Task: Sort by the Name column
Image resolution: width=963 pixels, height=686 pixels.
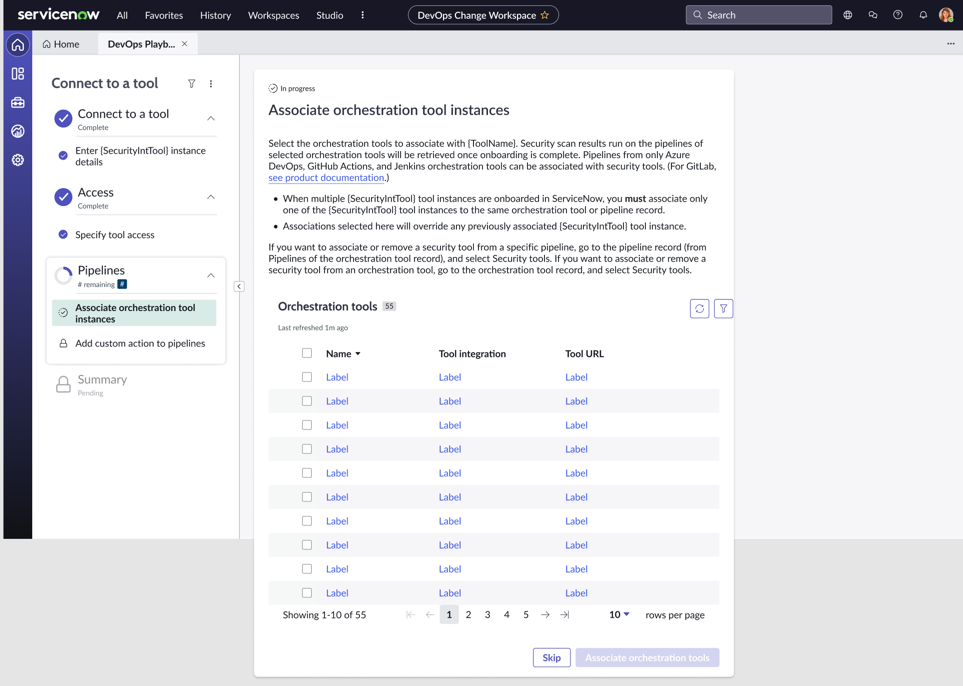Action: pos(343,354)
